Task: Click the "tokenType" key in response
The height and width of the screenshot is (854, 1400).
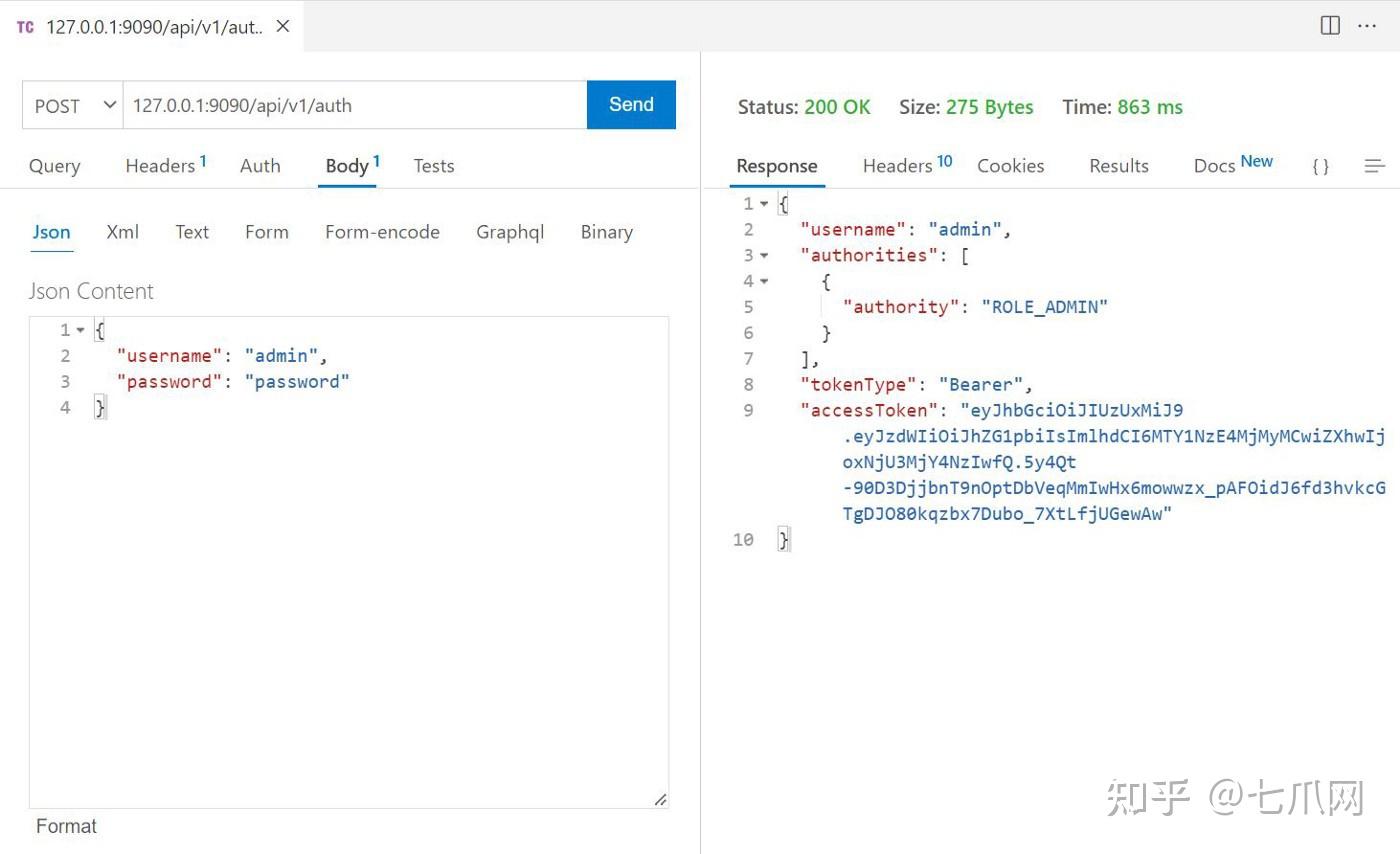Action: (858, 385)
